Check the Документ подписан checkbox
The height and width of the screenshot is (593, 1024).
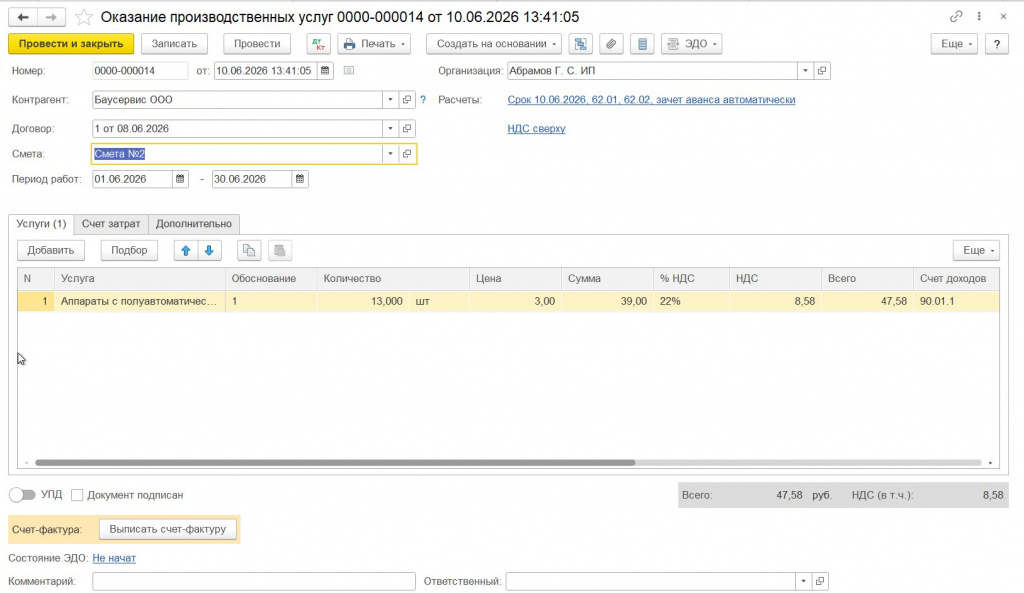click(77, 495)
